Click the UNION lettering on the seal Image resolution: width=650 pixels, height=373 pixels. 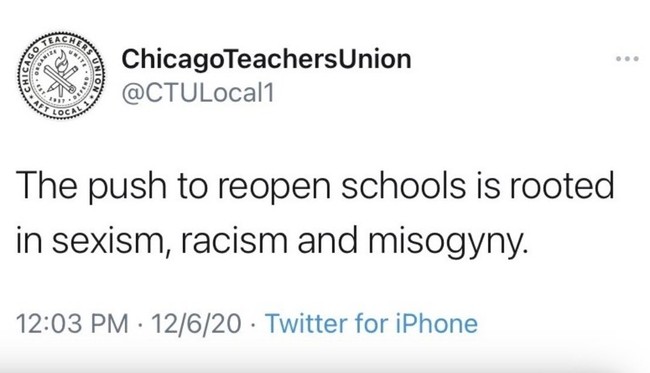tap(97, 75)
